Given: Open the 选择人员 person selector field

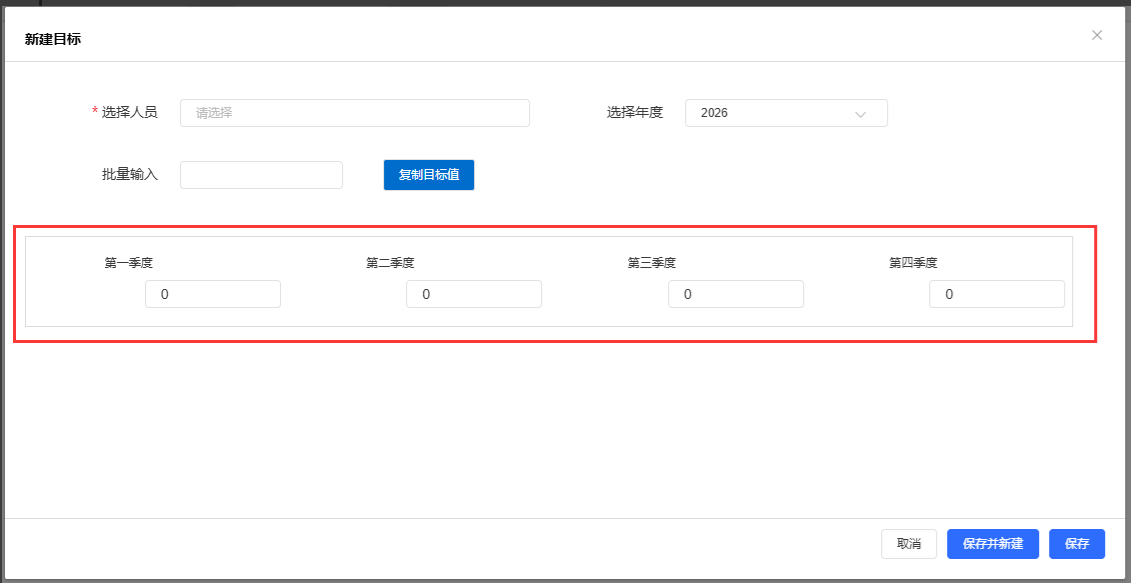Looking at the screenshot, I should point(354,113).
